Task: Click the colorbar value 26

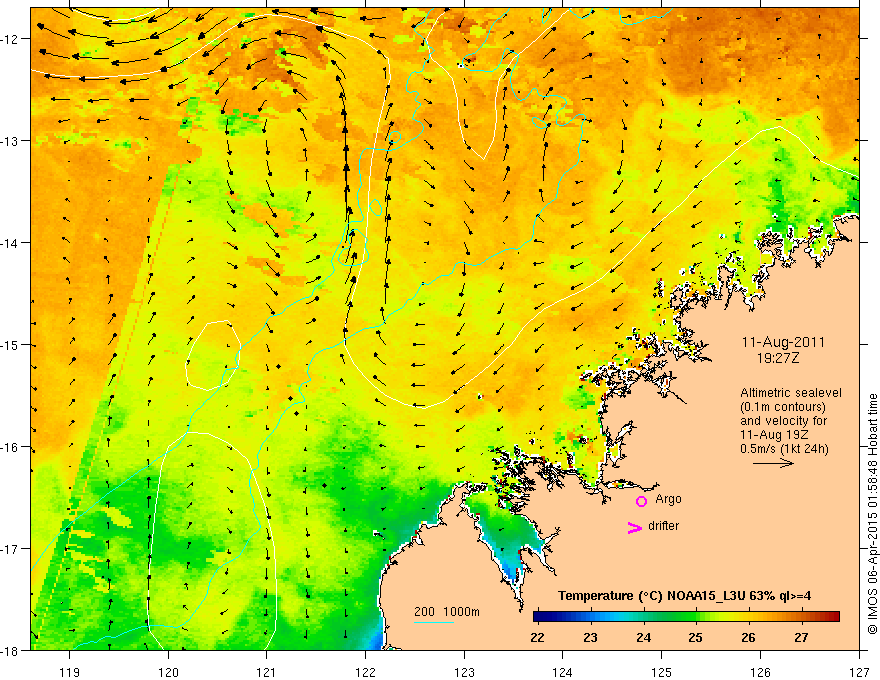Action: click(748, 637)
